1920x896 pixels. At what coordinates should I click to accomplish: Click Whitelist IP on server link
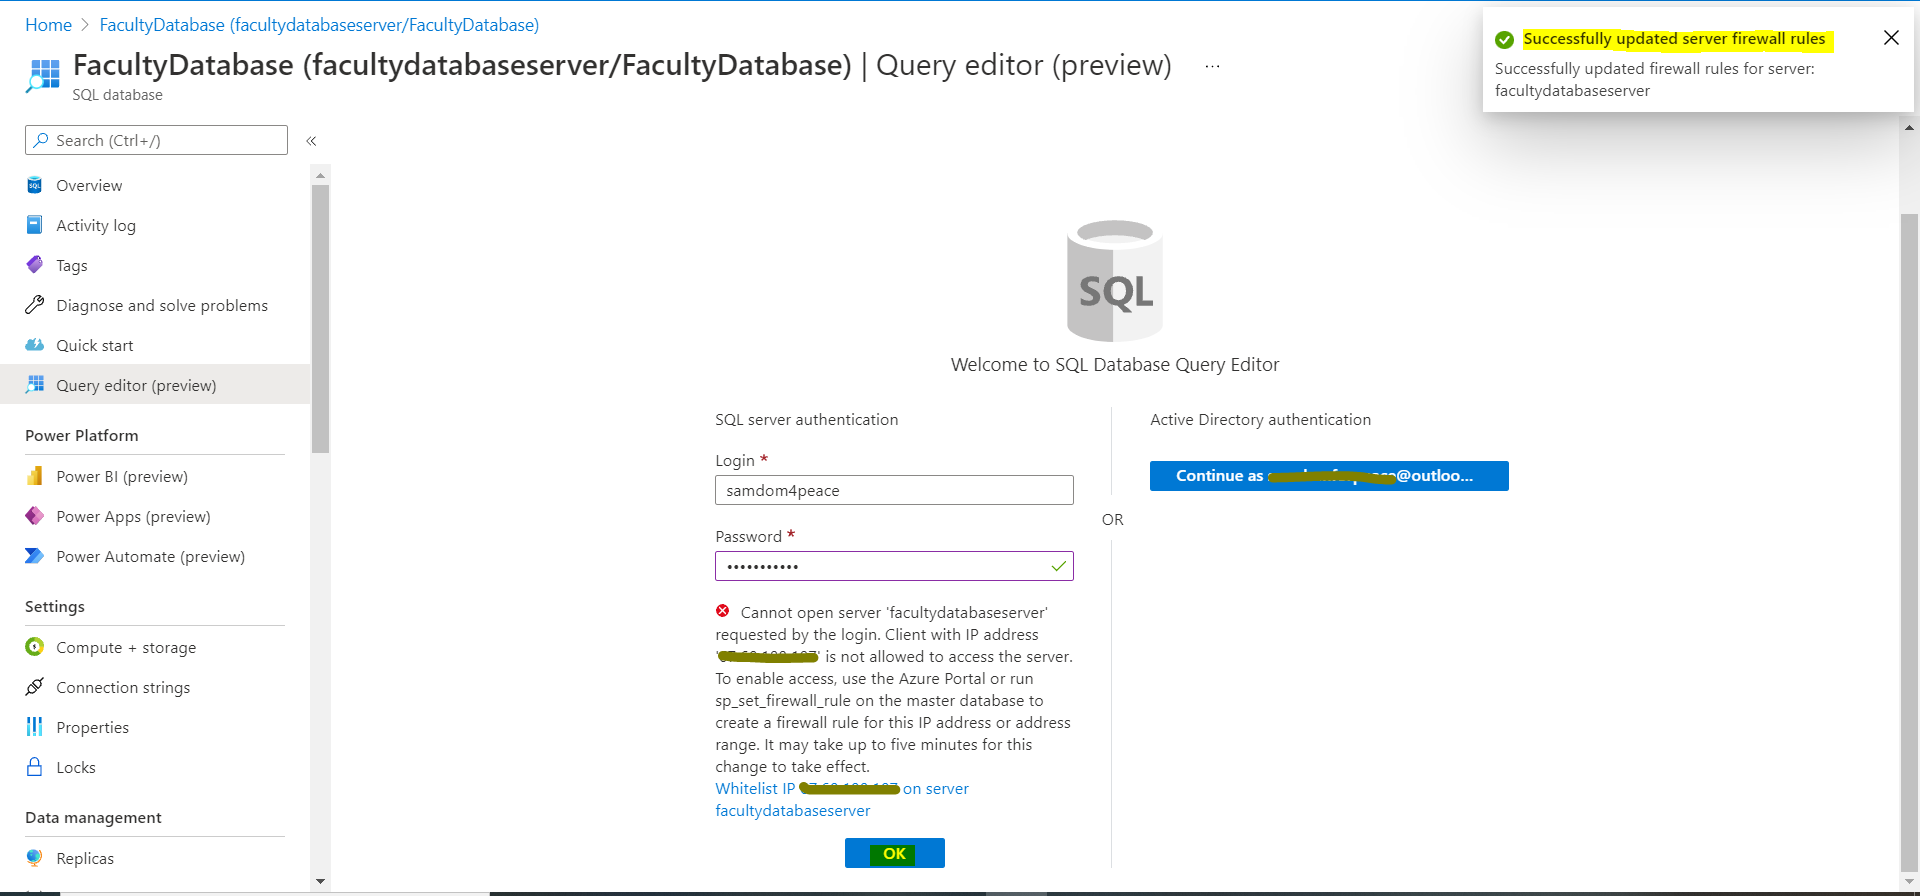point(842,799)
